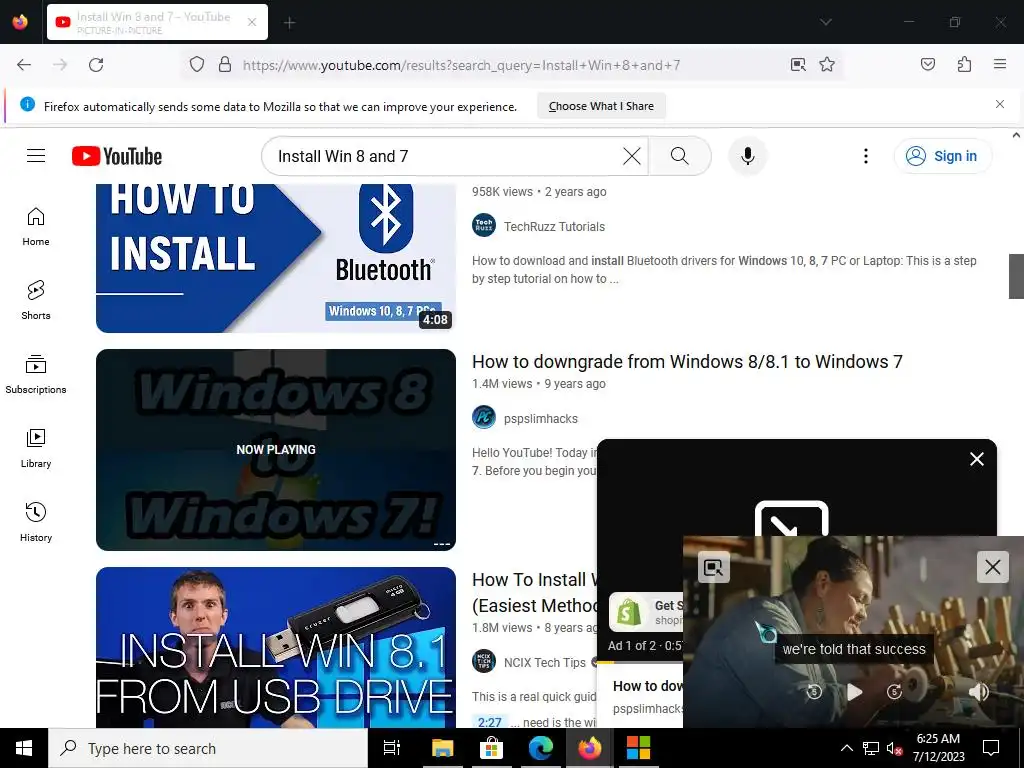The width and height of the screenshot is (1024, 768).
Task: Open the Firefox application menu
Action: click(x=1000, y=64)
